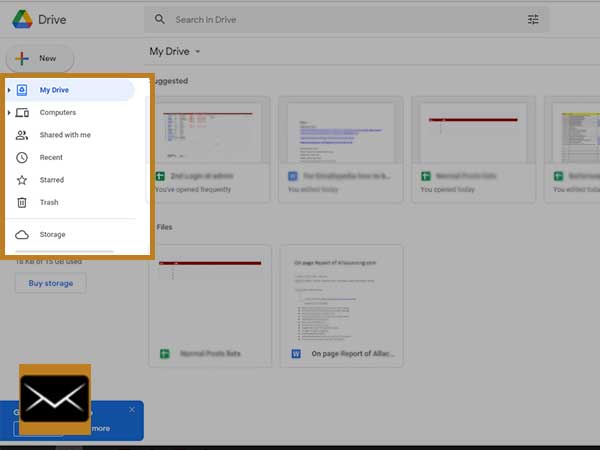
Task: Click the Starred star icon
Action: point(22,180)
